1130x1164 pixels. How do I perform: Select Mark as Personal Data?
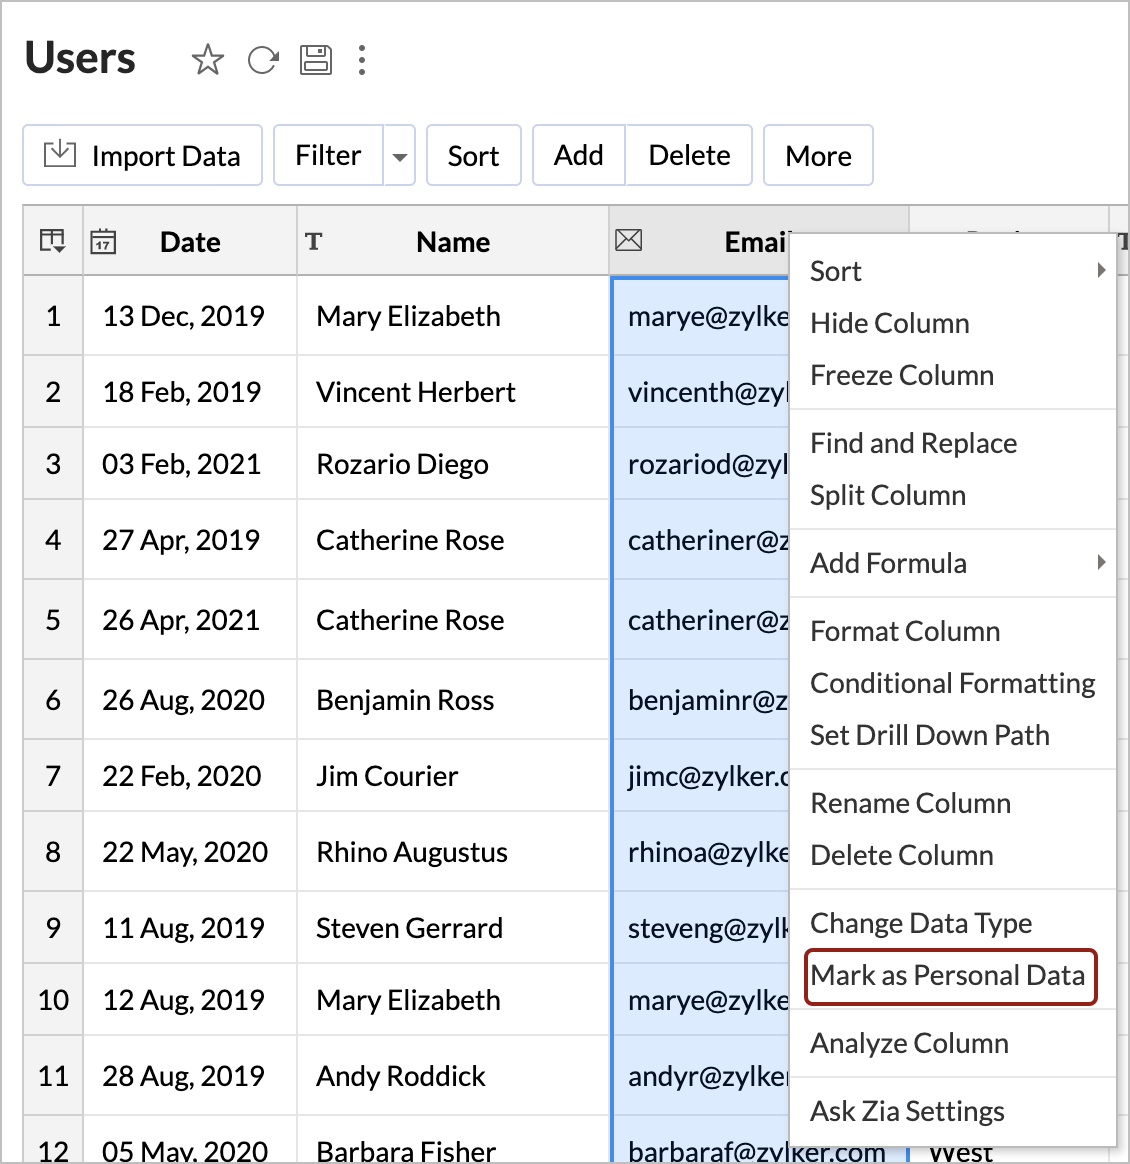pos(948,975)
